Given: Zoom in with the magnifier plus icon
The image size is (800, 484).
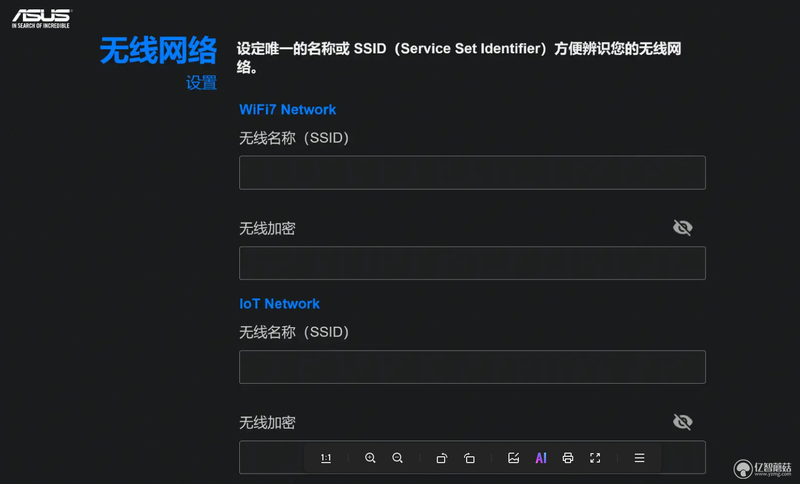Looking at the screenshot, I should click(370, 458).
